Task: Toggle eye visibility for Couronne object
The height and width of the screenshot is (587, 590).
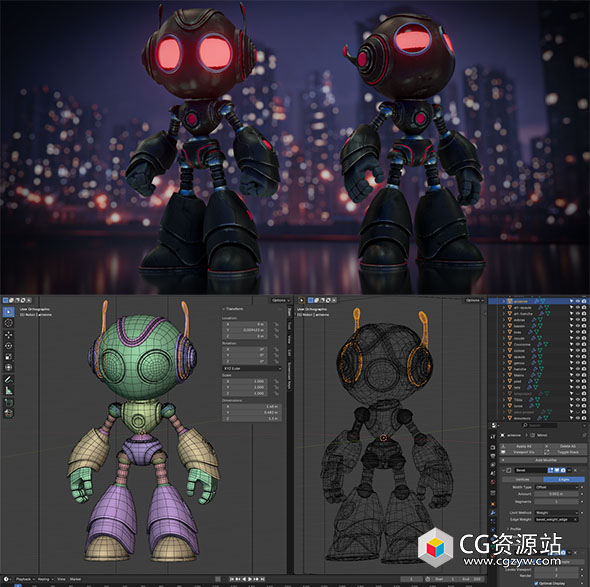Action: point(578,344)
